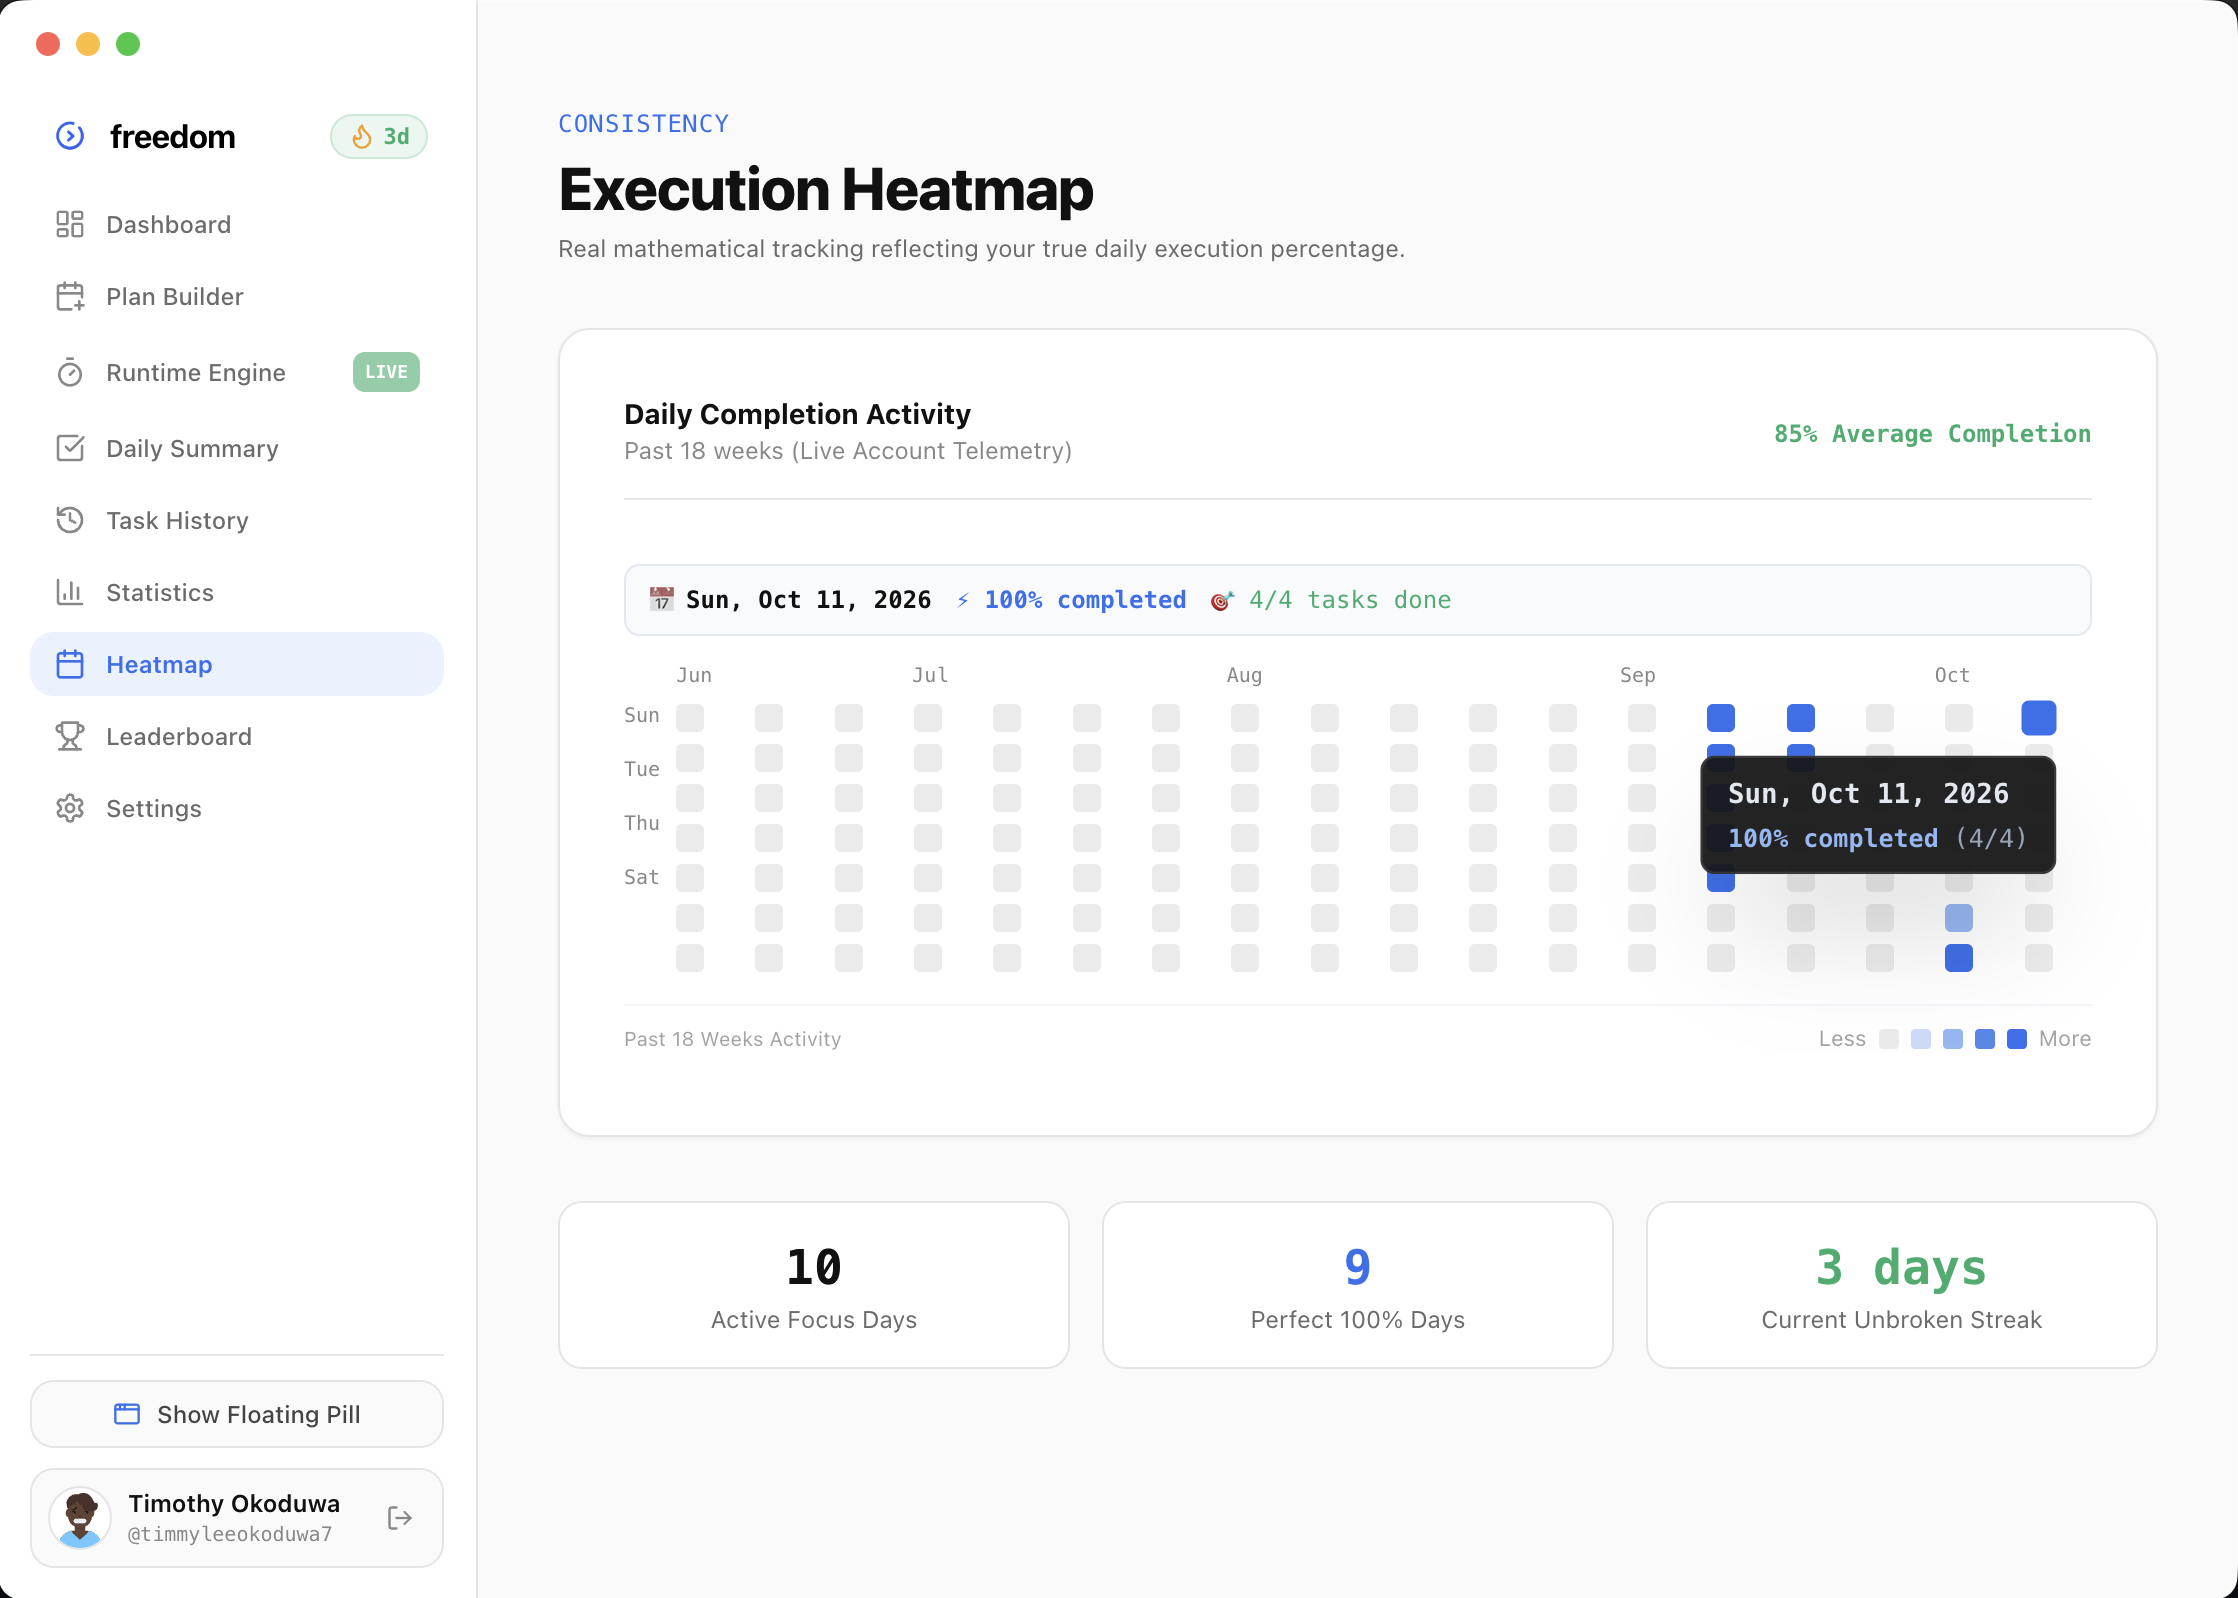Viewport: 2238px width, 1598px height.
Task: Navigate to Daily Summary
Action: pos(237,448)
